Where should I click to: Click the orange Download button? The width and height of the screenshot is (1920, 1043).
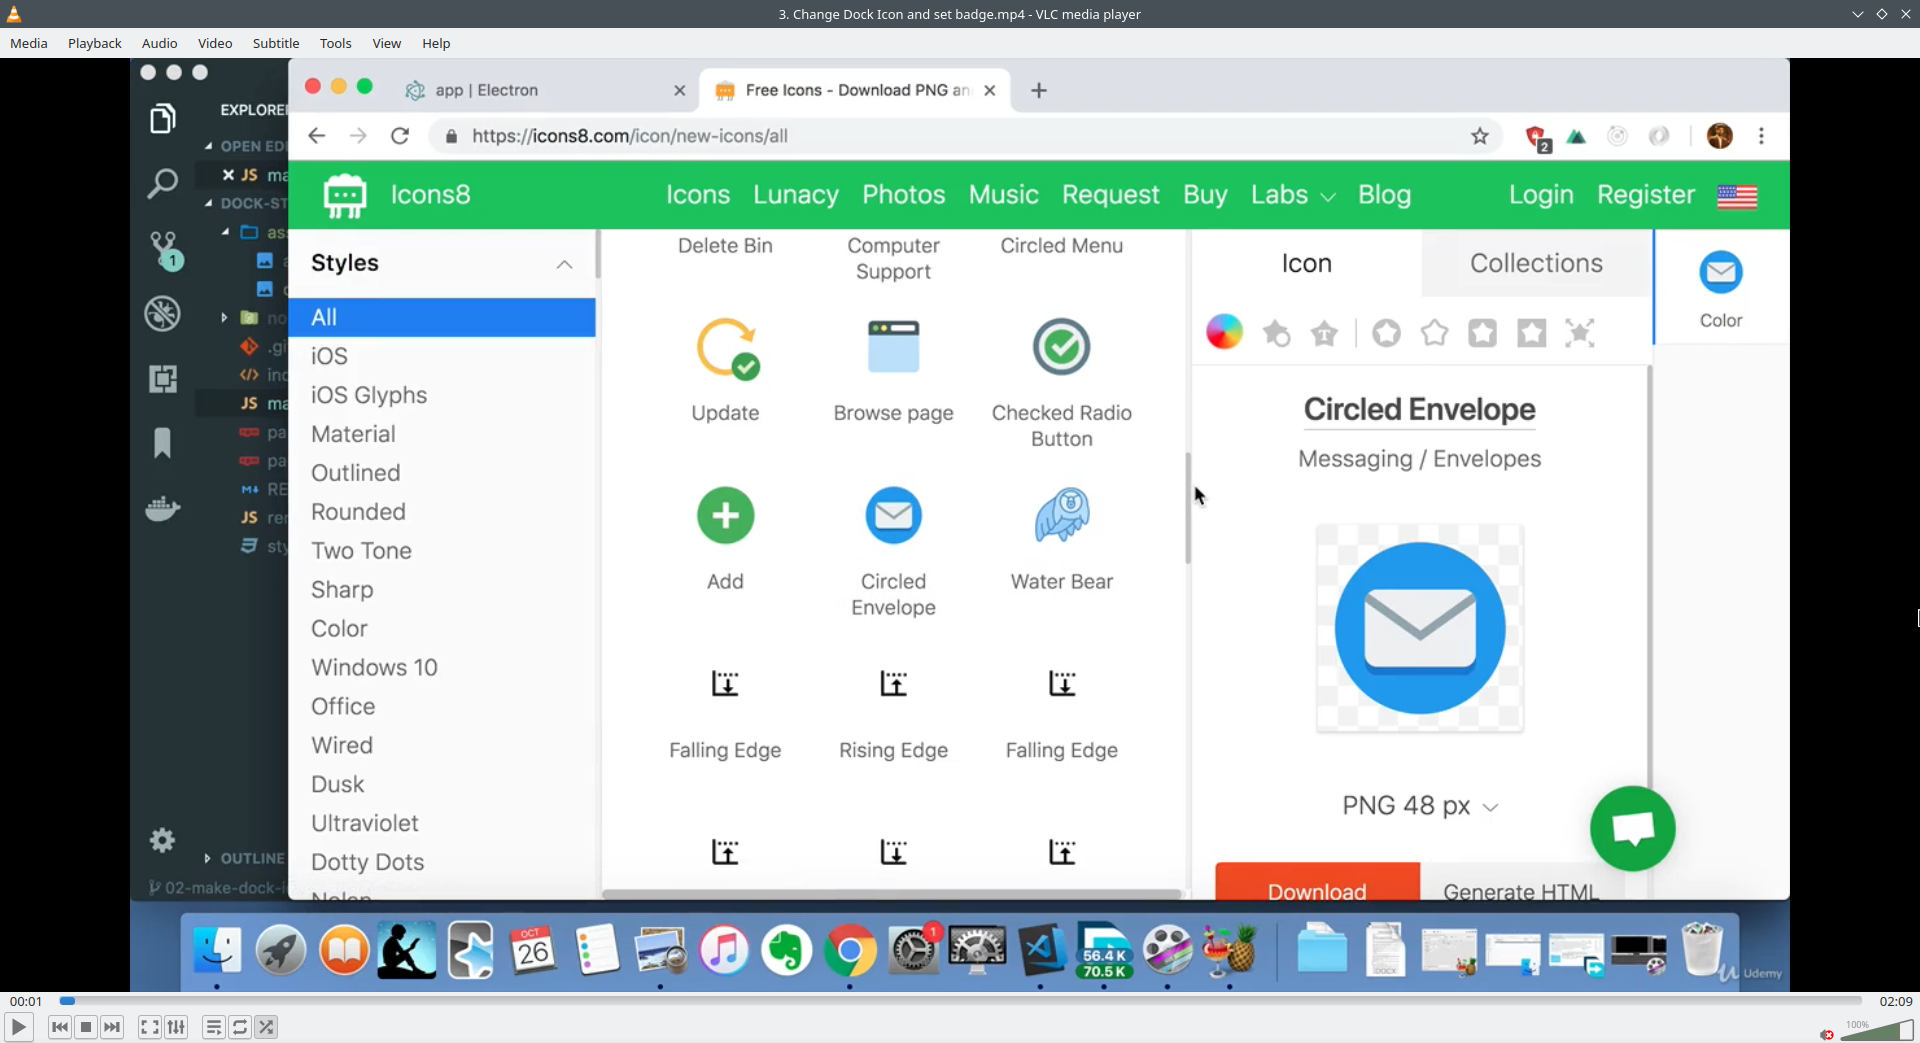[1317, 881]
